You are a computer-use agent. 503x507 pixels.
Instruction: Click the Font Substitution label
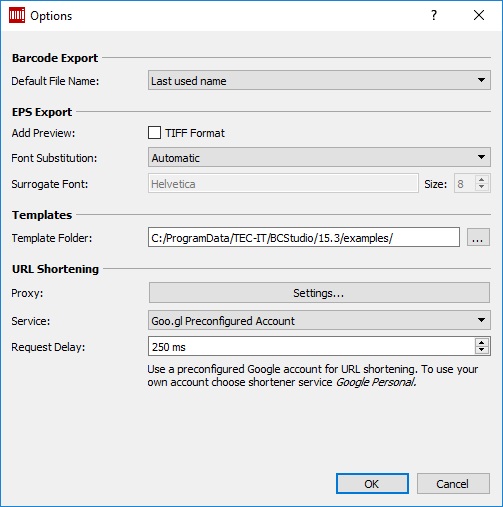(x=54, y=158)
